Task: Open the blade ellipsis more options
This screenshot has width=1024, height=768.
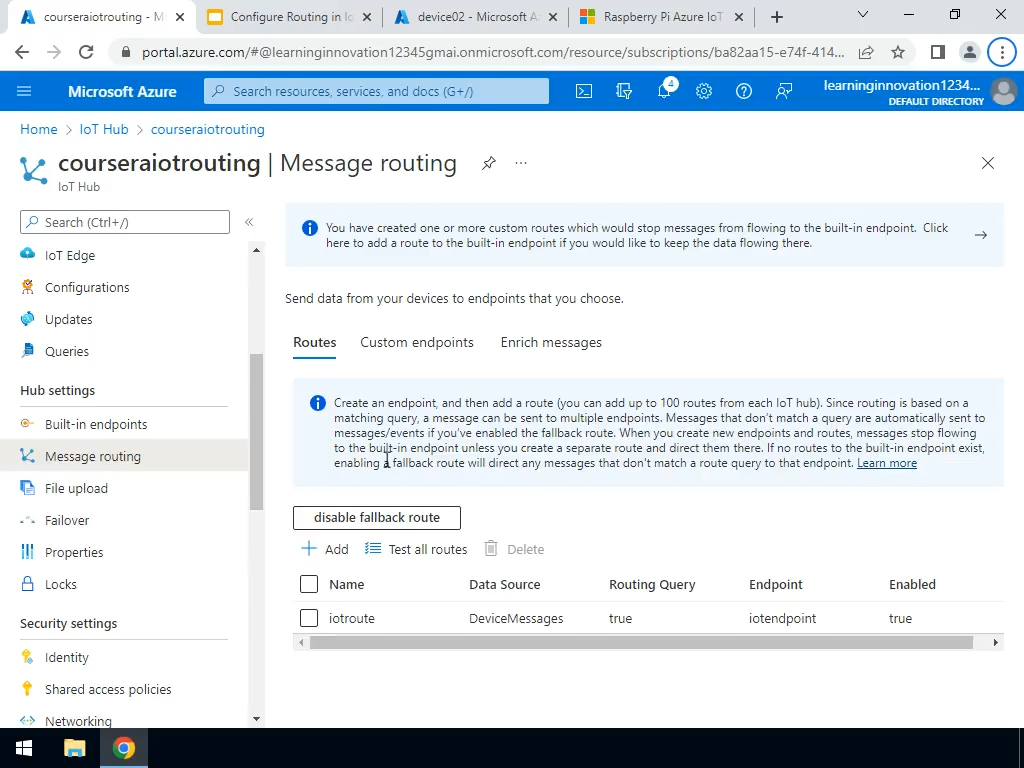Action: (x=520, y=163)
